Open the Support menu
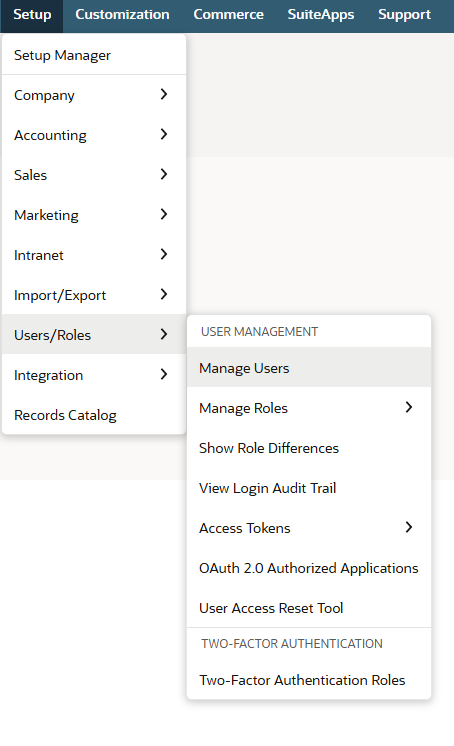Viewport: 454px width, 746px height. pos(405,15)
